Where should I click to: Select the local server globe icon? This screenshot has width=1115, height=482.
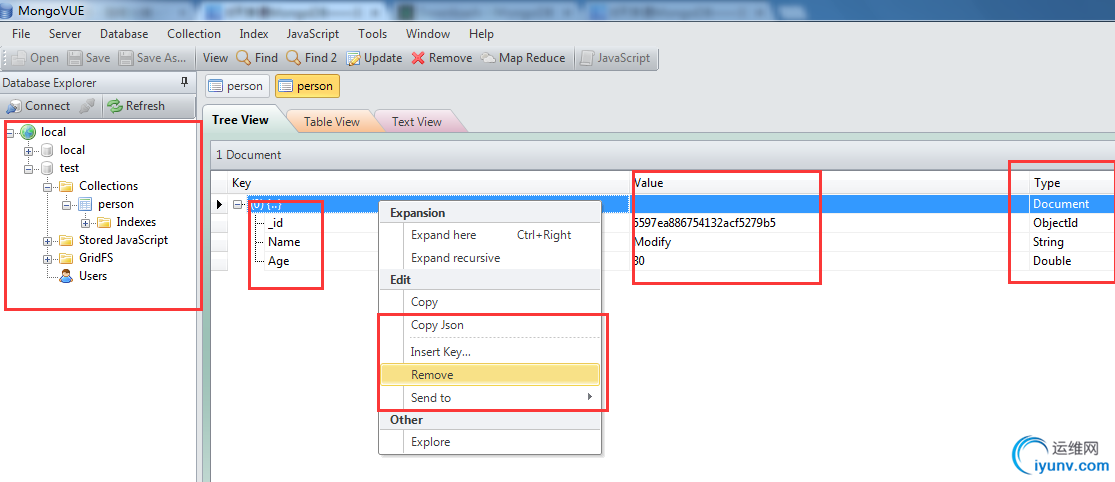[28, 132]
